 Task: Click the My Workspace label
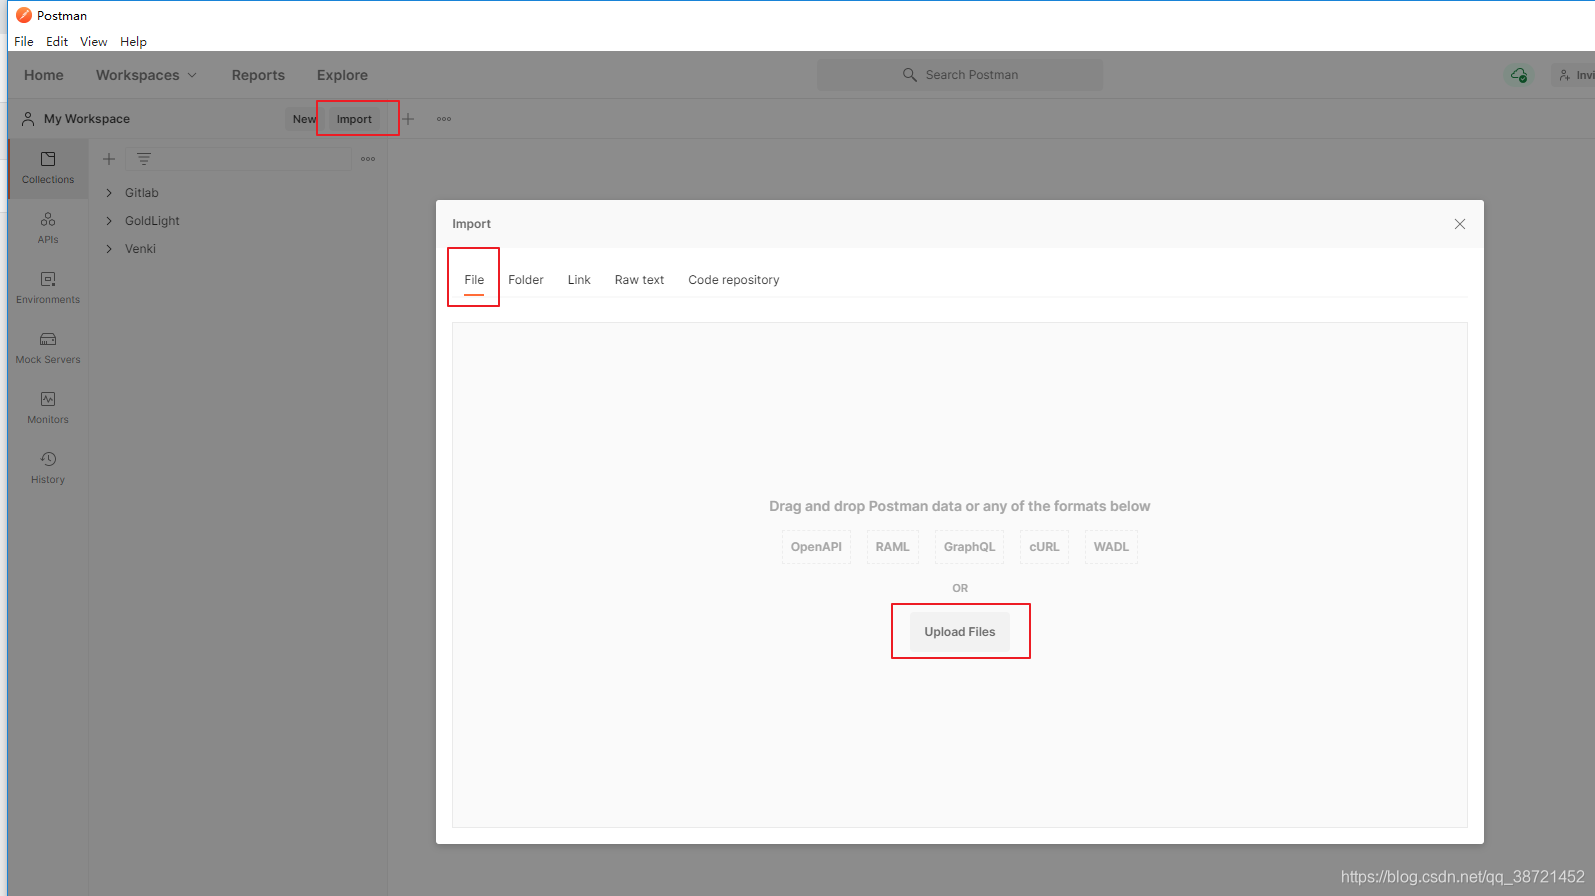pos(87,119)
